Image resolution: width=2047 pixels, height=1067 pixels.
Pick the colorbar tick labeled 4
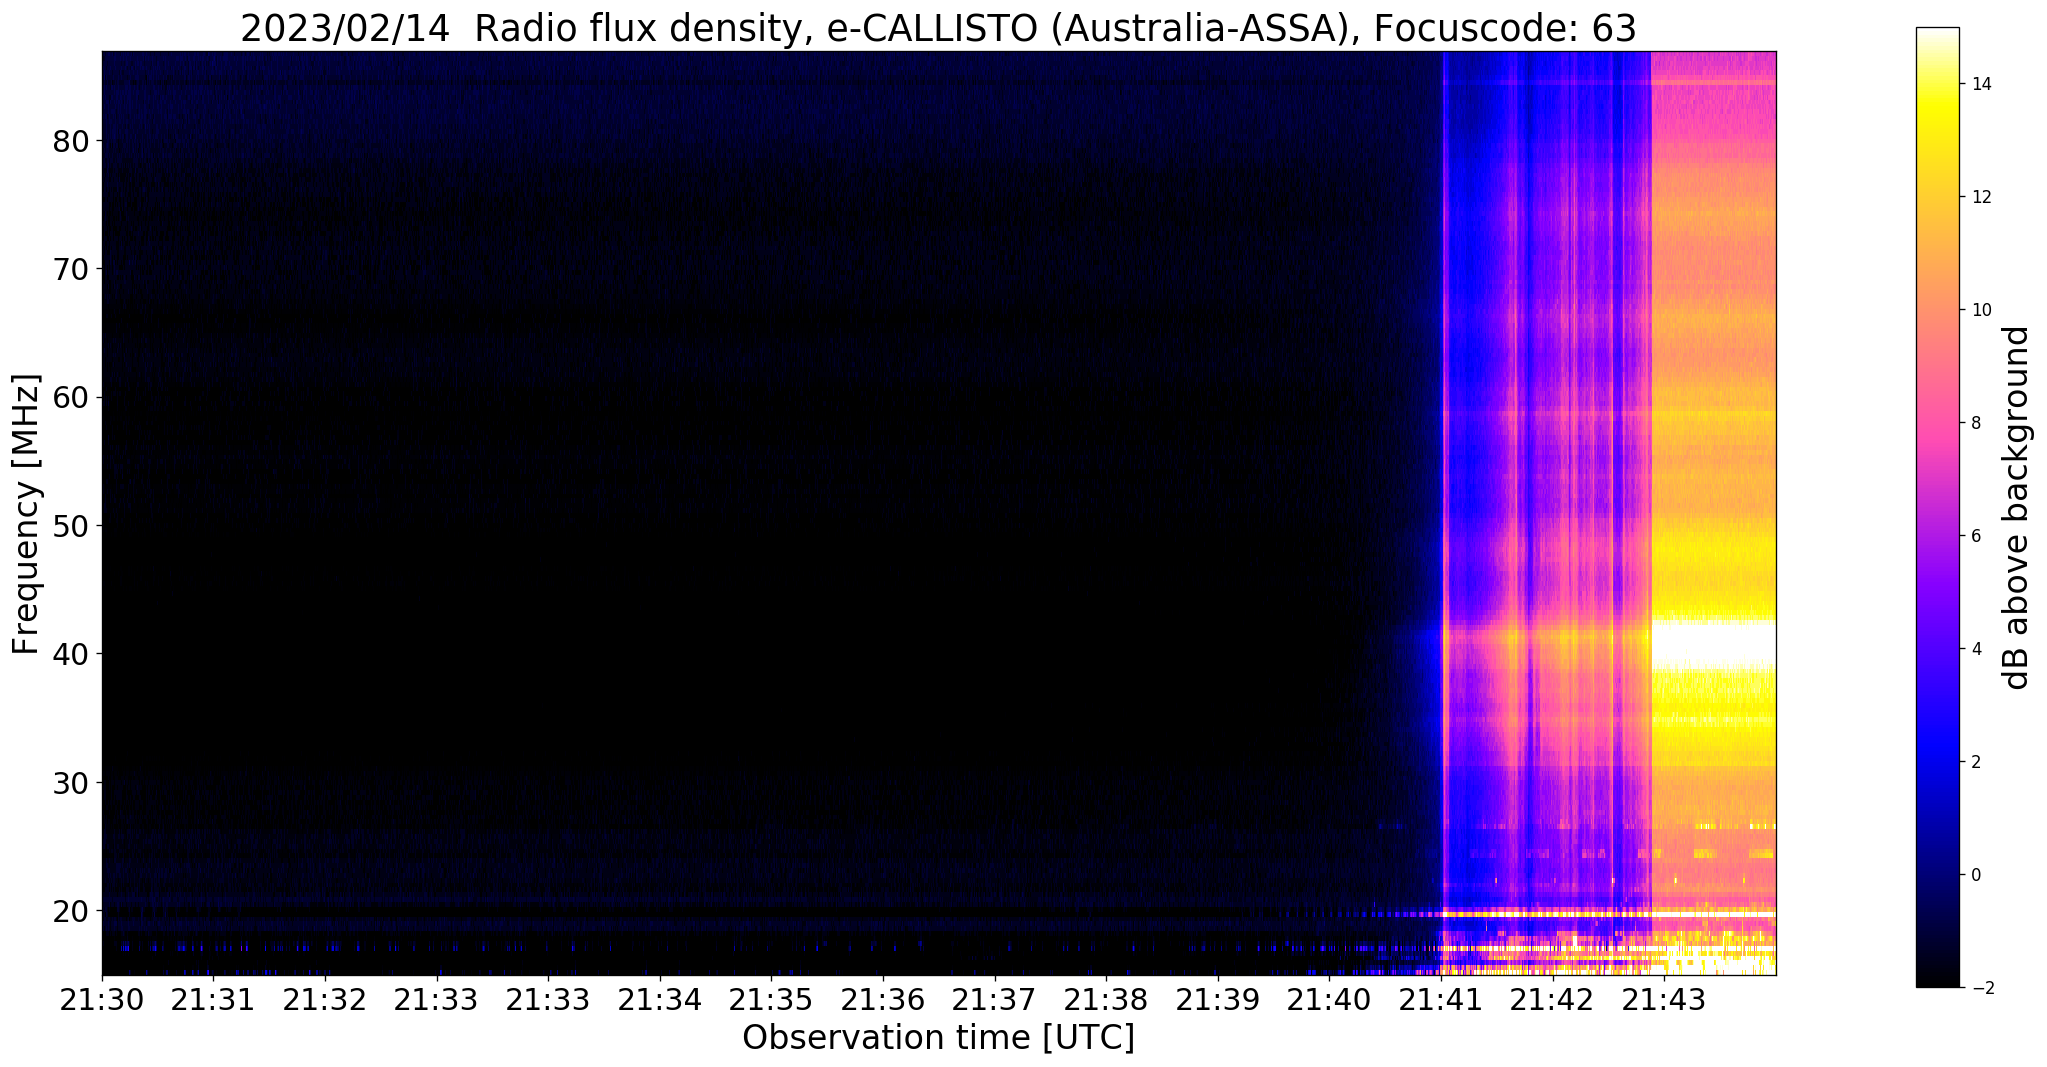[1975, 649]
